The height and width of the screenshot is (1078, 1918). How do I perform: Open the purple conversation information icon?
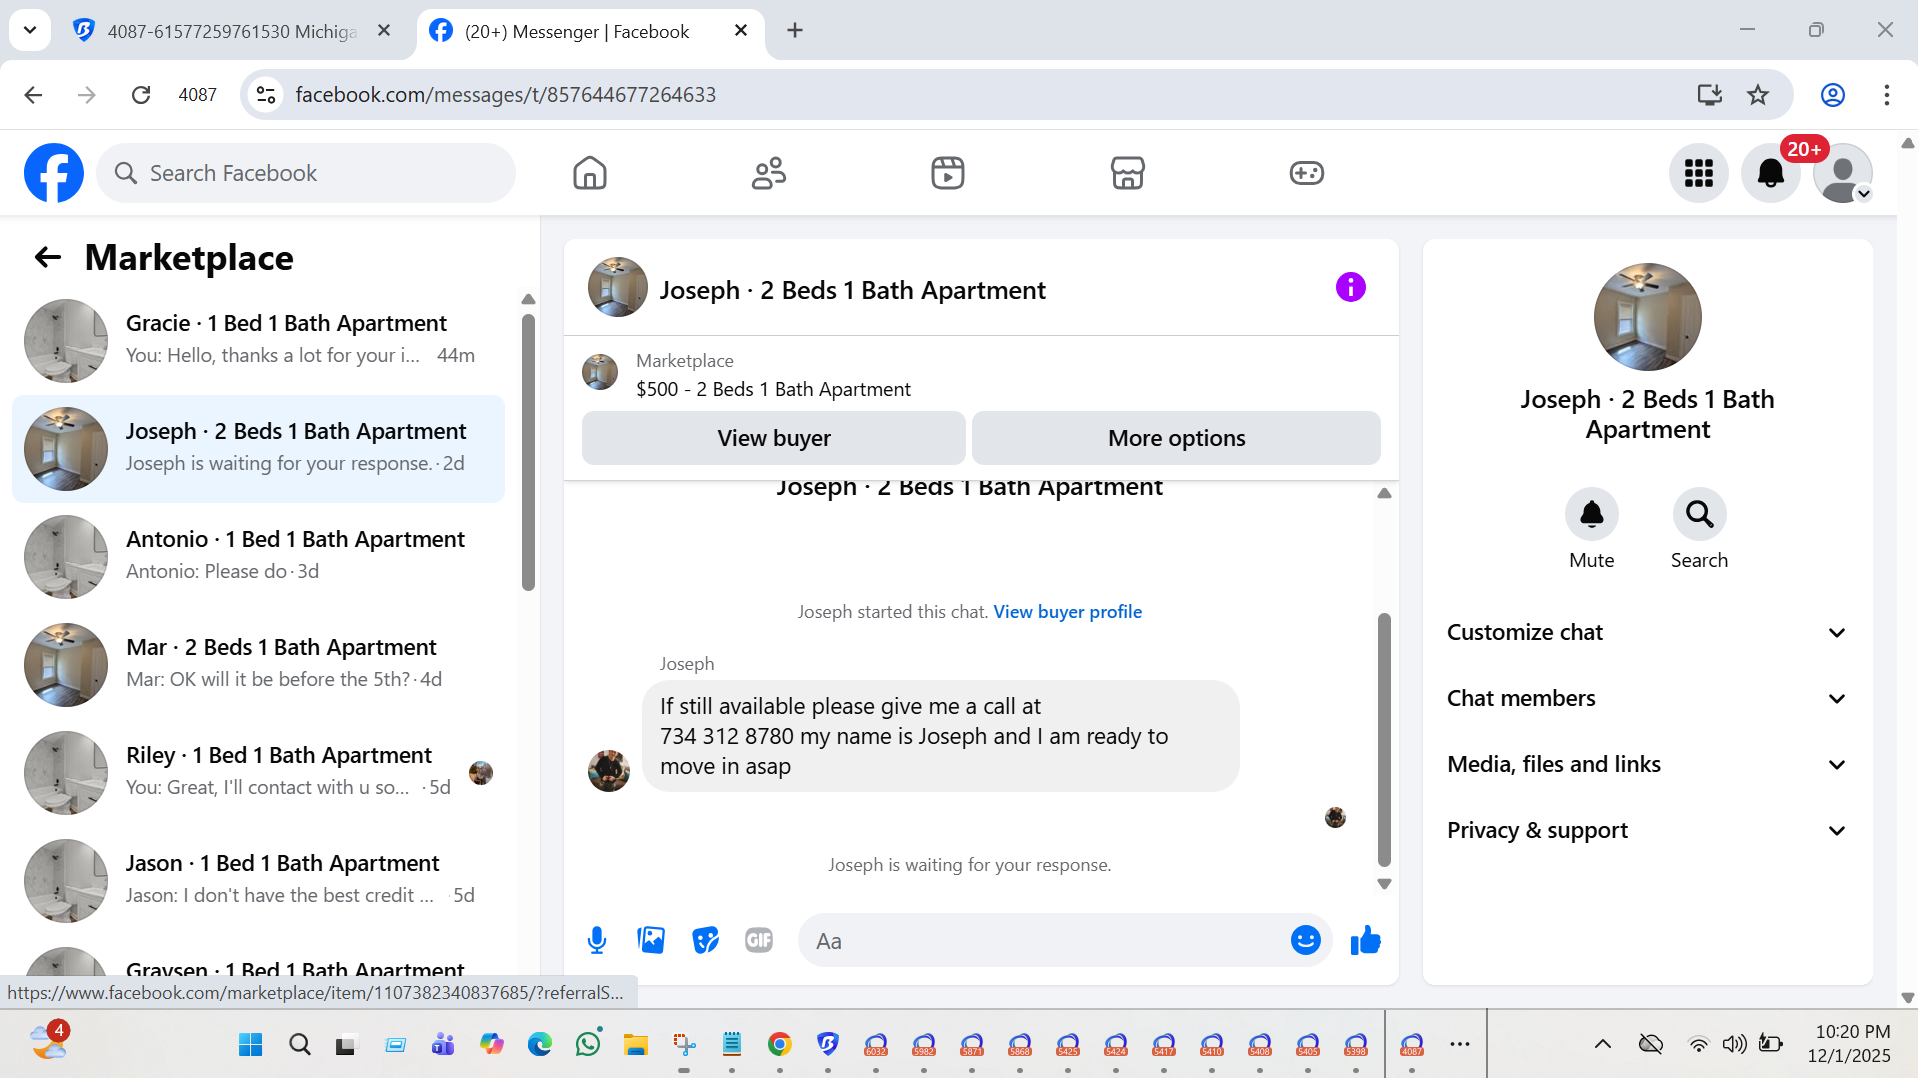coord(1350,288)
